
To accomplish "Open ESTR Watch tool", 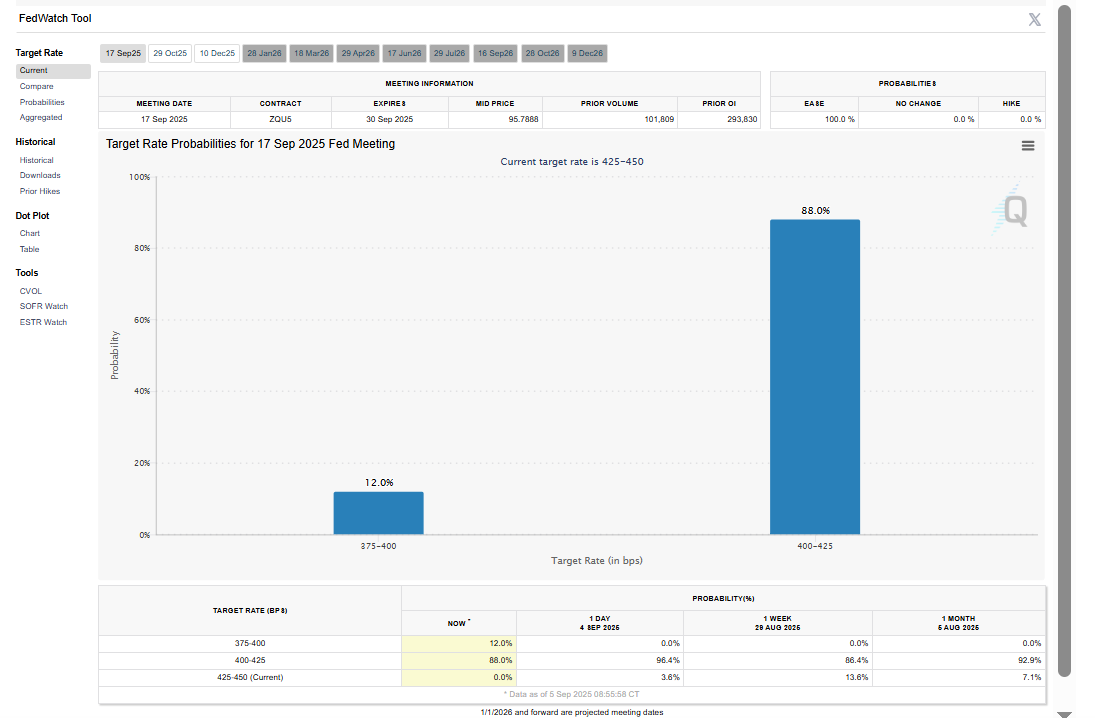I will point(43,322).
